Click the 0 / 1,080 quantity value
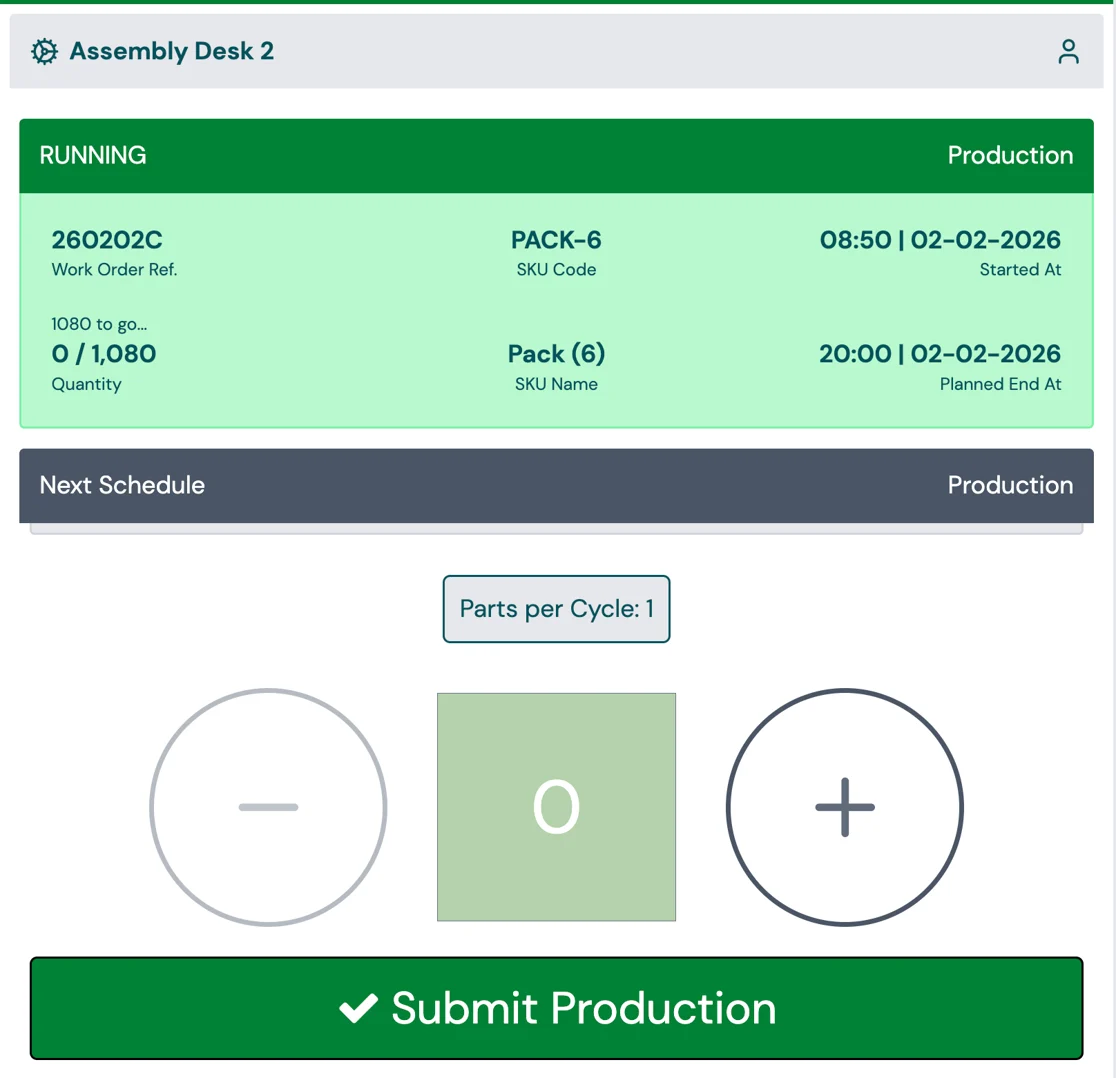The width and height of the screenshot is (1116, 1078). pos(104,354)
